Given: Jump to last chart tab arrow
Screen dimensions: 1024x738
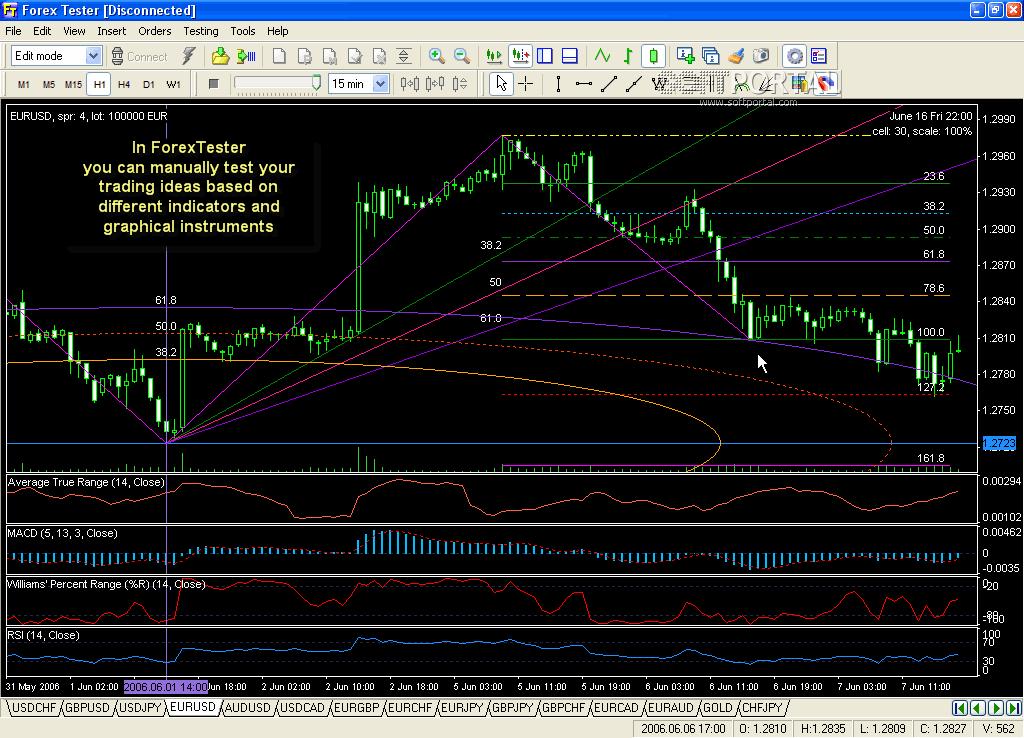Looking at the screenshot, I should (x=1014, y=708).
